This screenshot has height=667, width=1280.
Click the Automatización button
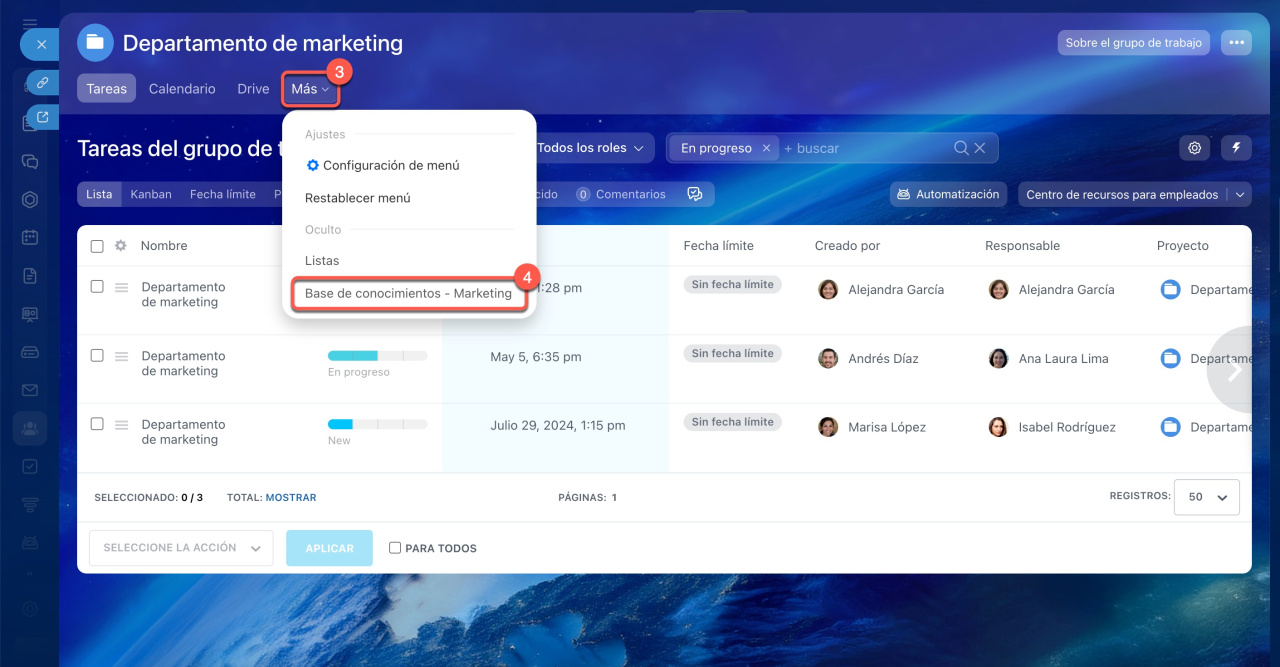[x=948, y=194]
